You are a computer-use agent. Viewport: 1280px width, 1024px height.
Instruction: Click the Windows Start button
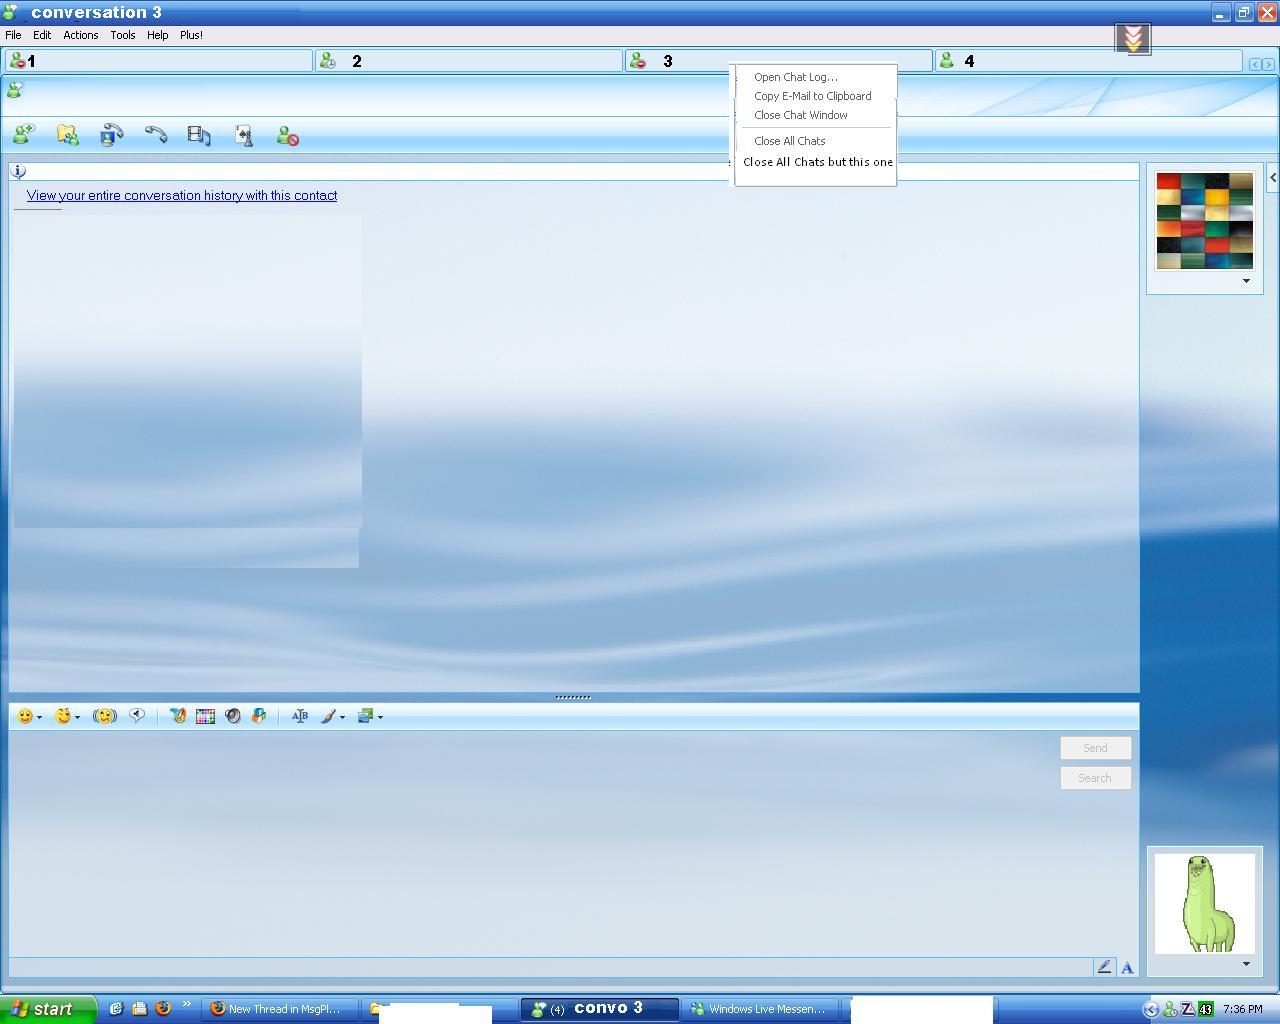click(x=47, y=1009)
